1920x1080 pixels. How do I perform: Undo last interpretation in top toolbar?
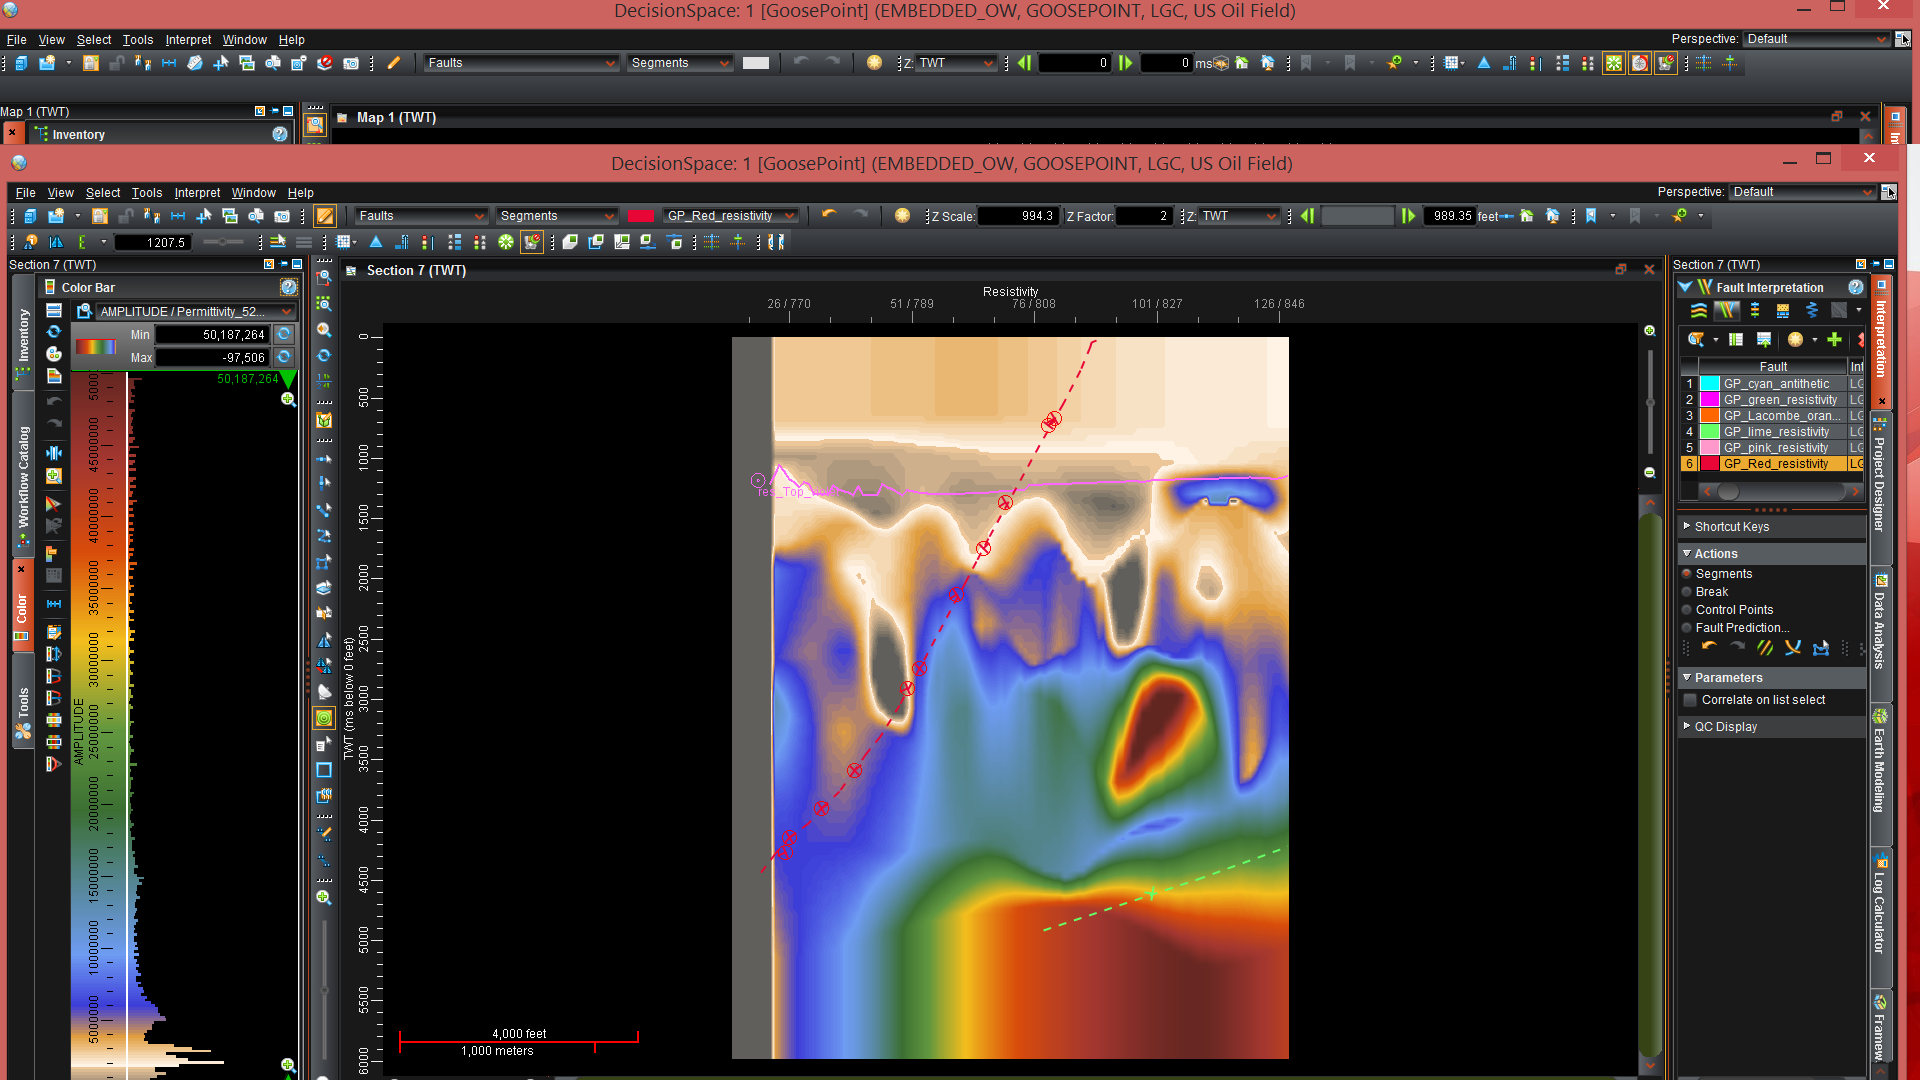[829, 215]
